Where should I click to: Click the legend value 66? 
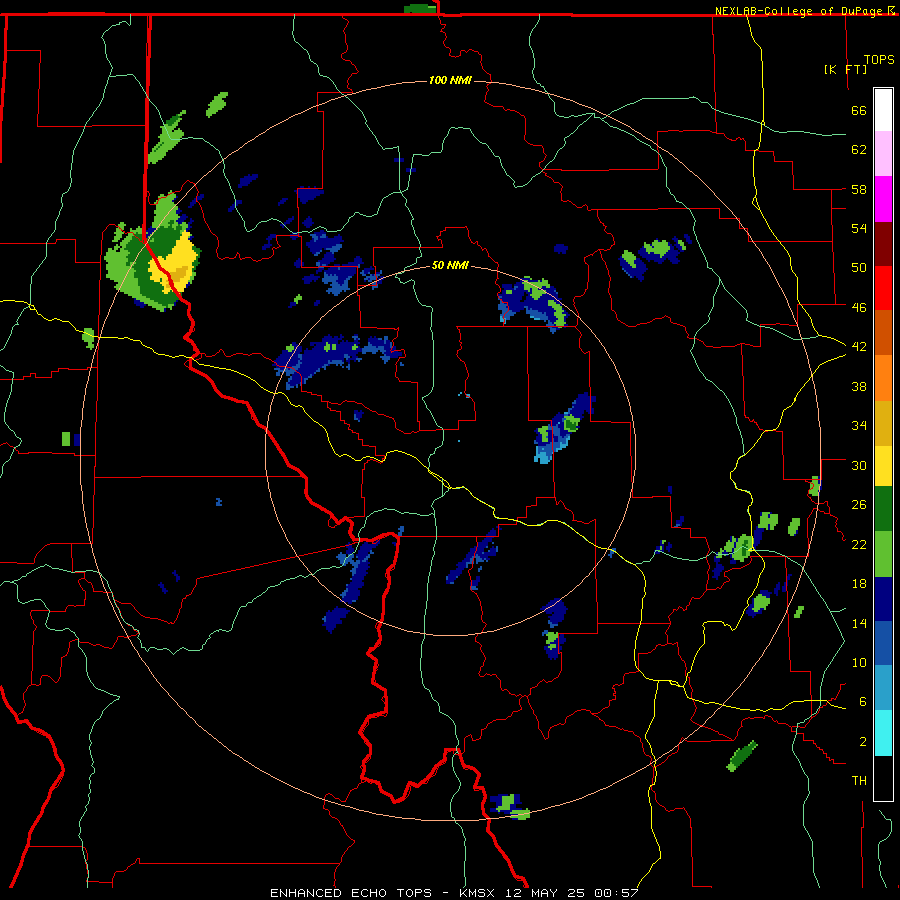point(859,110)
